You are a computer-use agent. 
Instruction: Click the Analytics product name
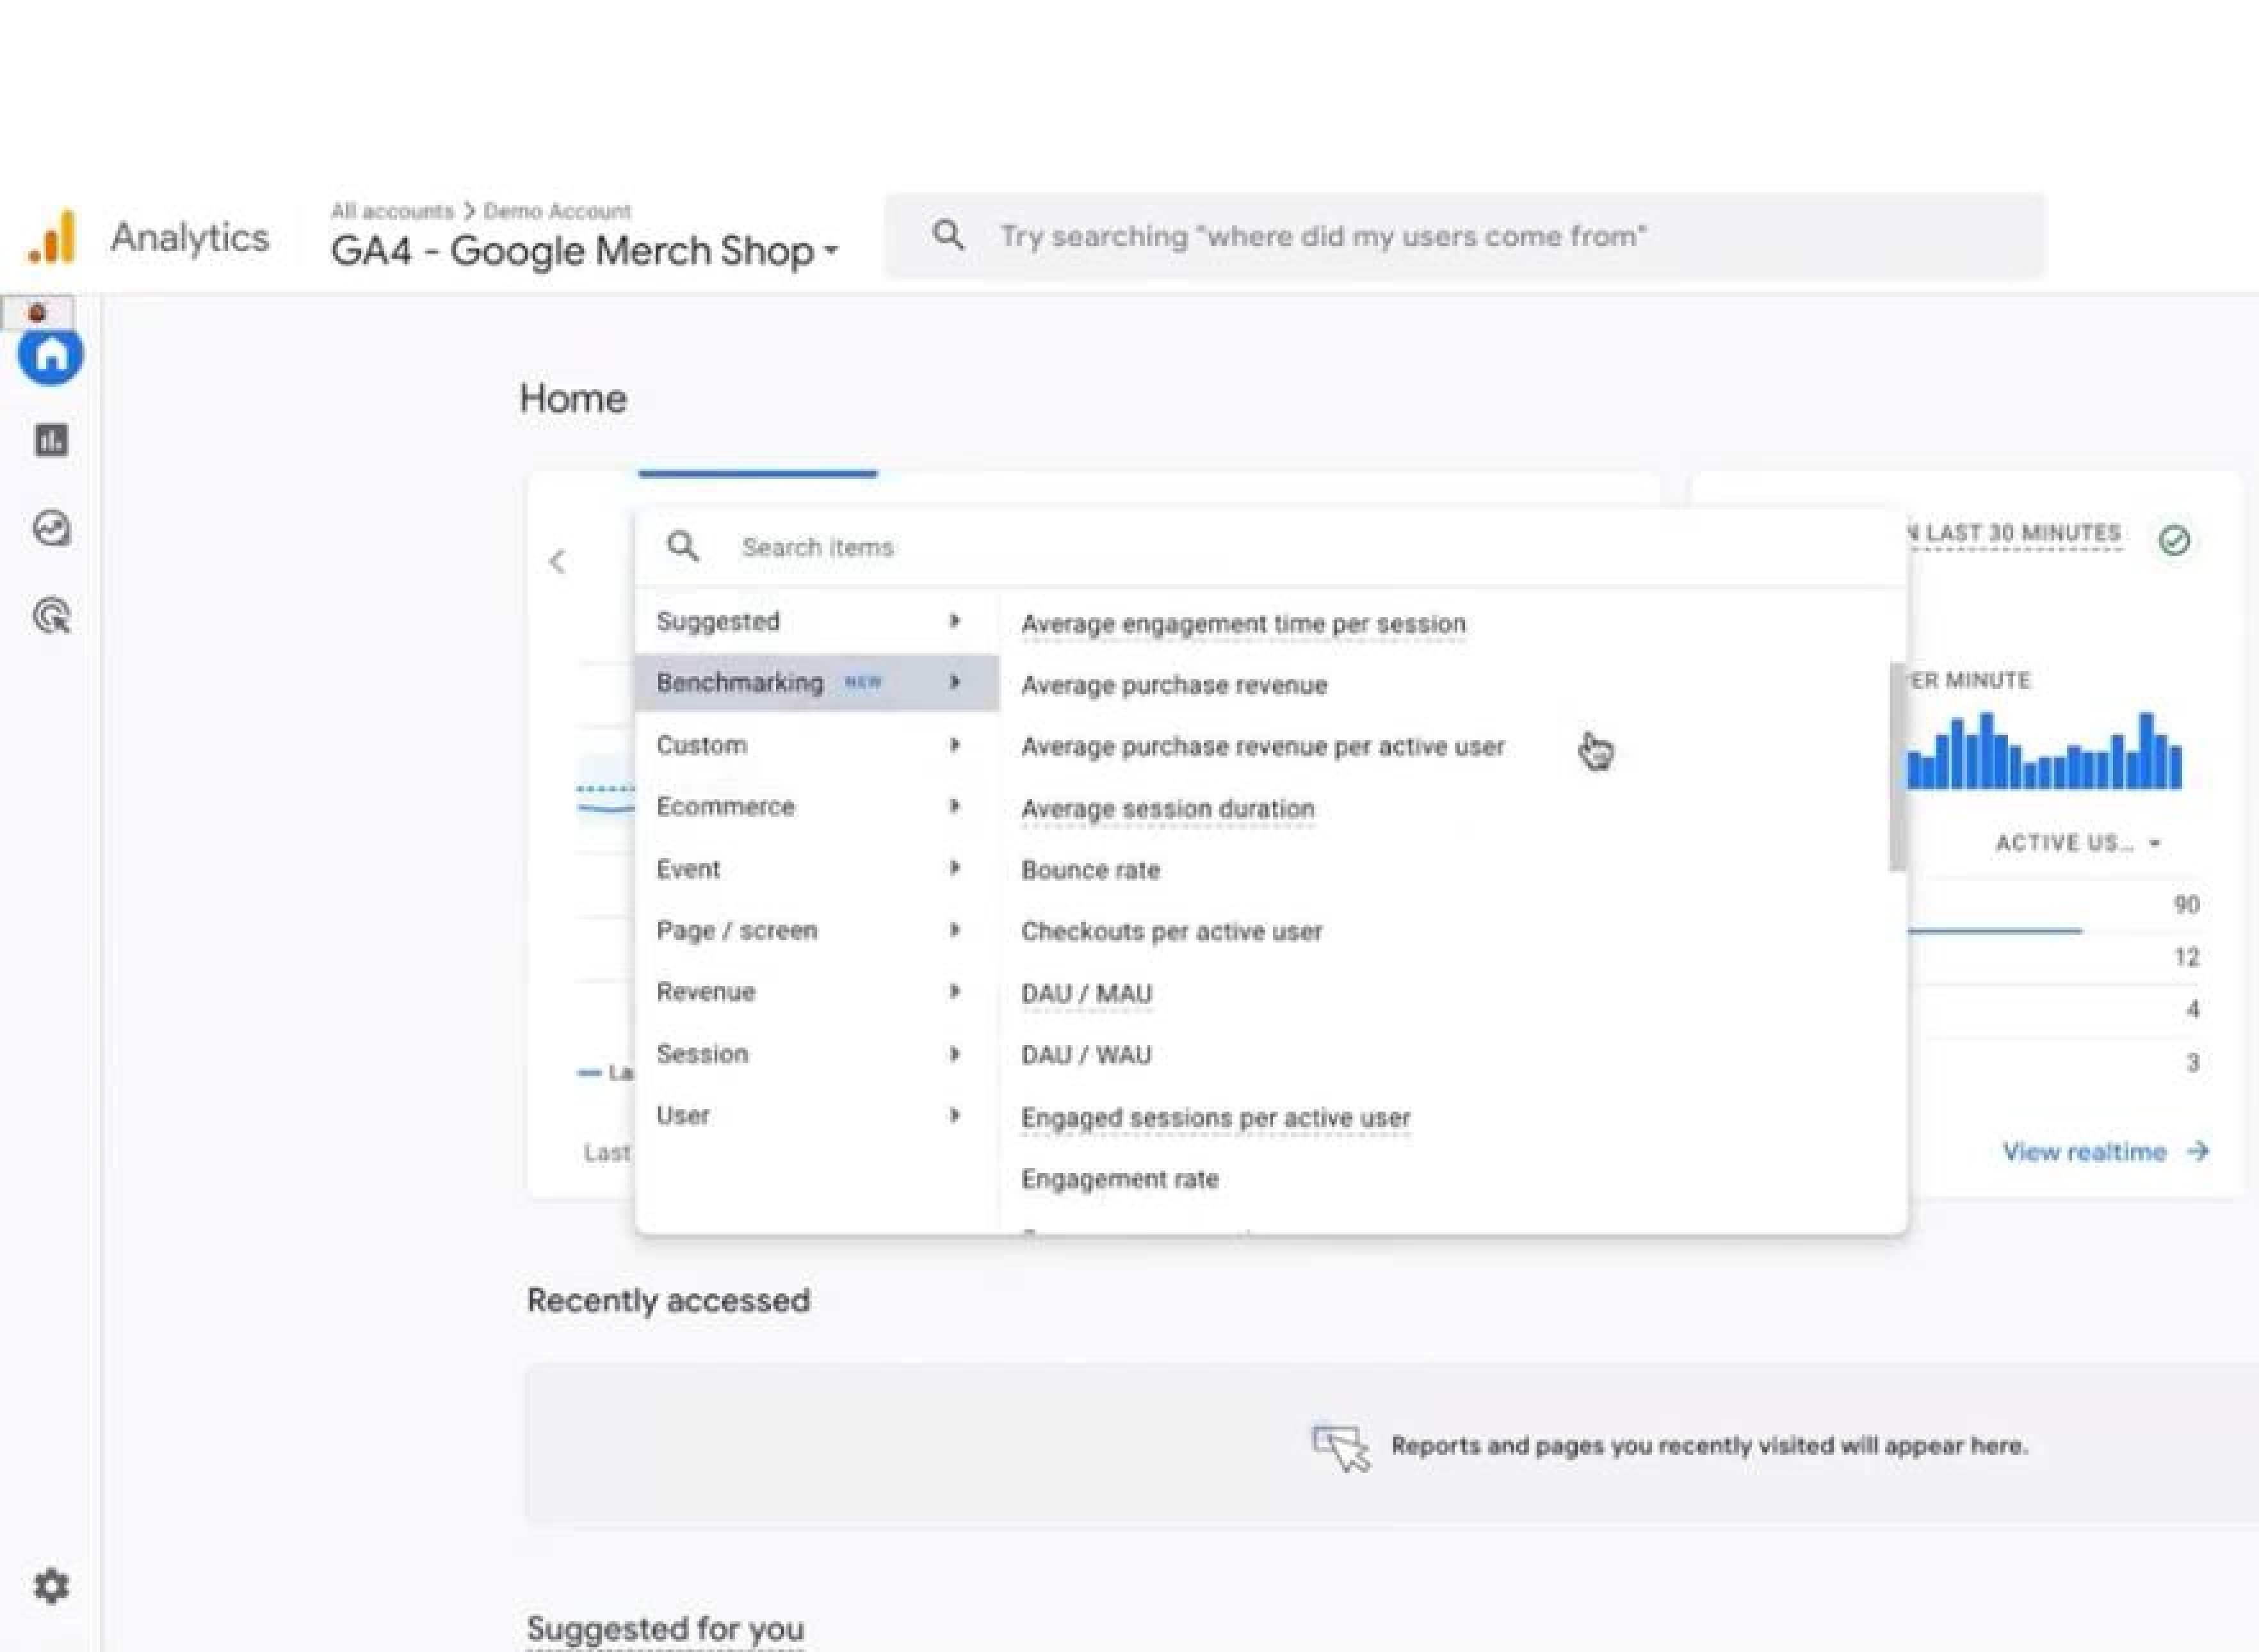point(190,237)
